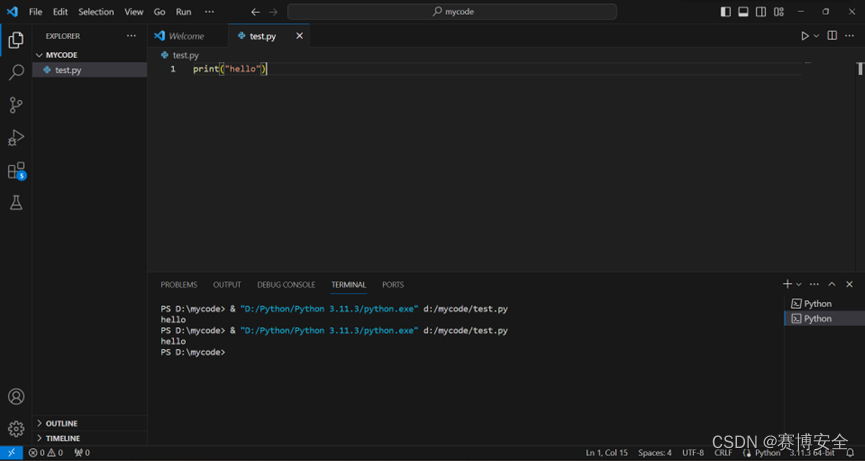Open run options dropdown next to play
This screenshot has width=865, height=461.
tap(816, 36)
